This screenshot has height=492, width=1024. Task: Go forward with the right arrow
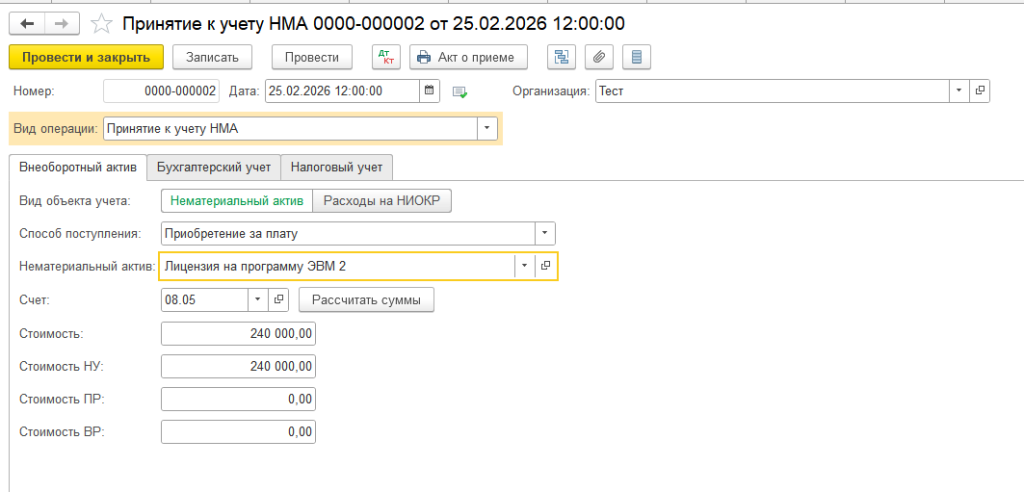coord(61,24)
